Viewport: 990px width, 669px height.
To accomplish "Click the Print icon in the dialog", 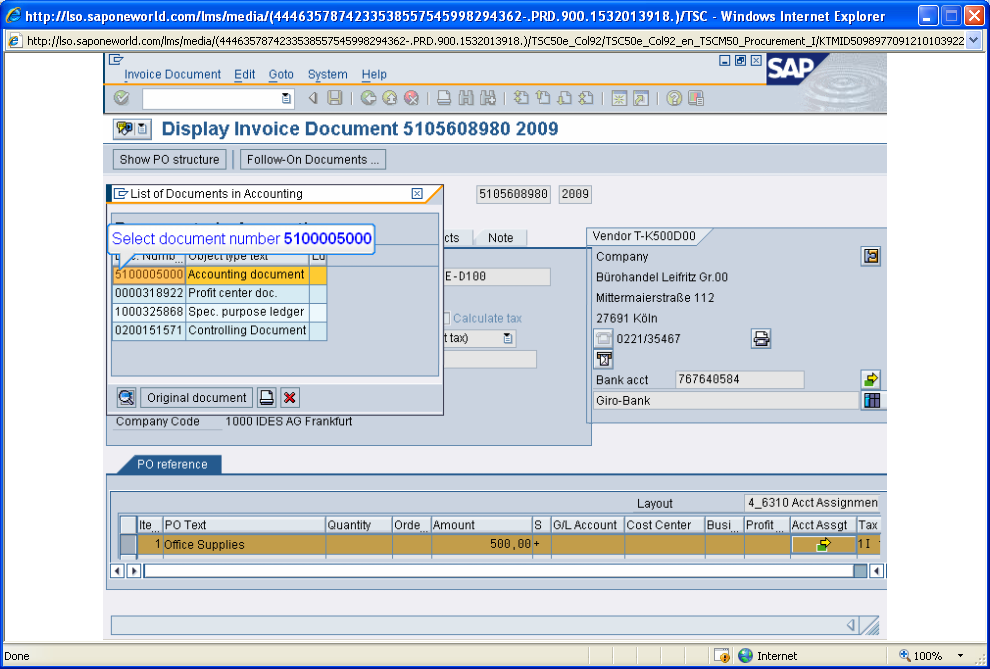I will coord(267,398).
